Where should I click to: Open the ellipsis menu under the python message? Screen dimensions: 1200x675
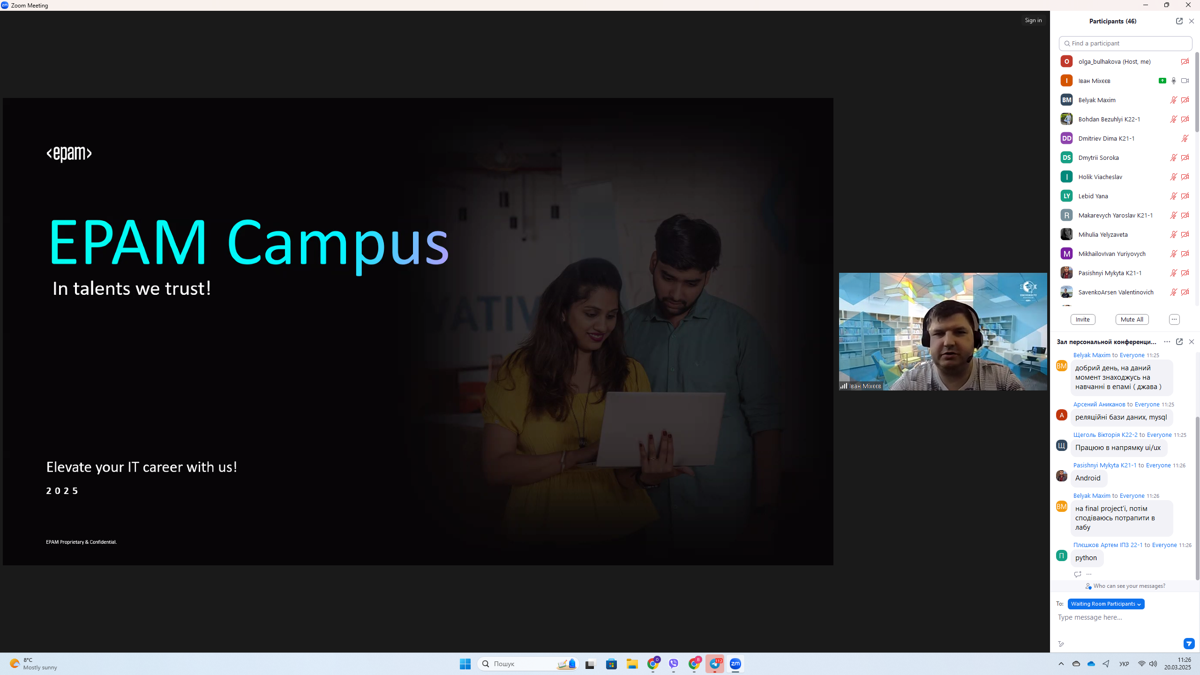coord(1089,574)
